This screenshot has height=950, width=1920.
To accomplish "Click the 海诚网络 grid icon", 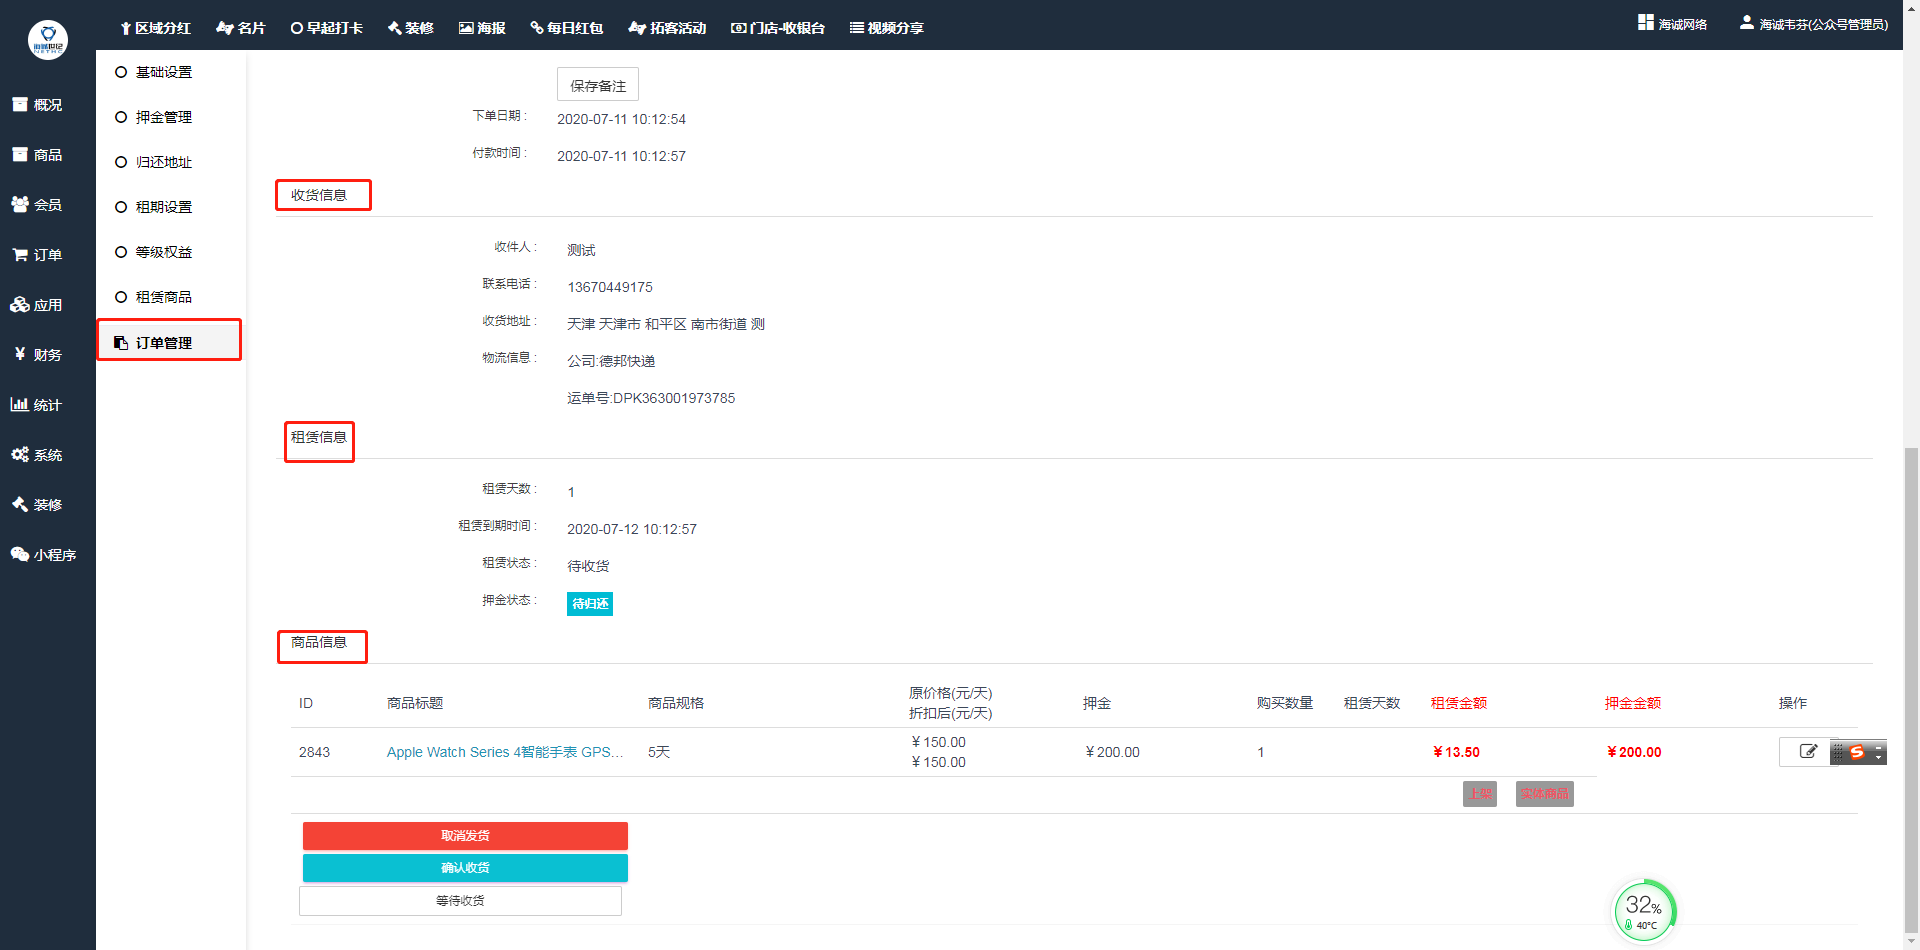I will 1646,22.
